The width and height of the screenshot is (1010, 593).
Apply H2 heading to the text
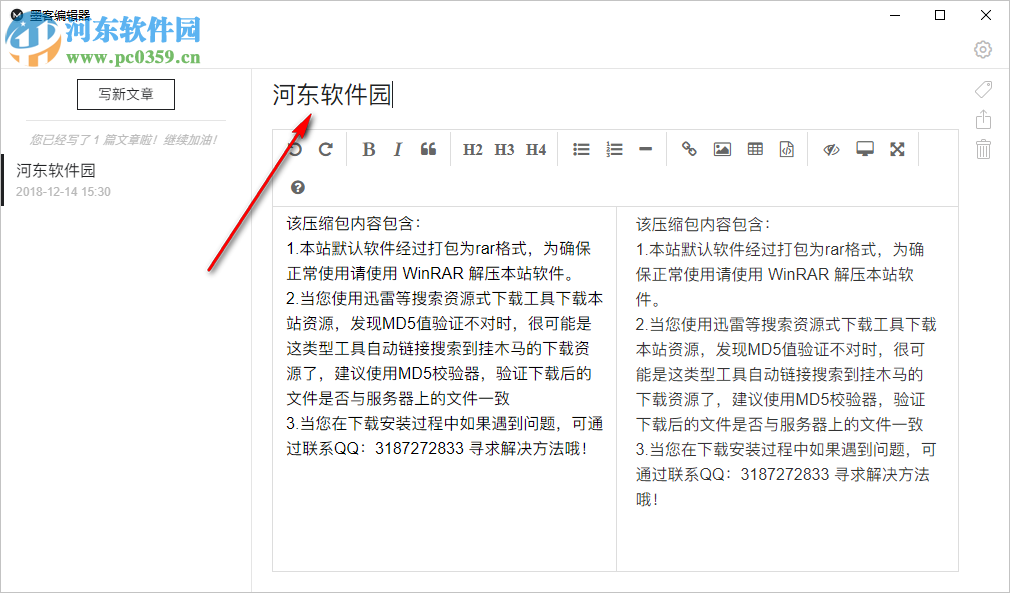click(472, 148)
